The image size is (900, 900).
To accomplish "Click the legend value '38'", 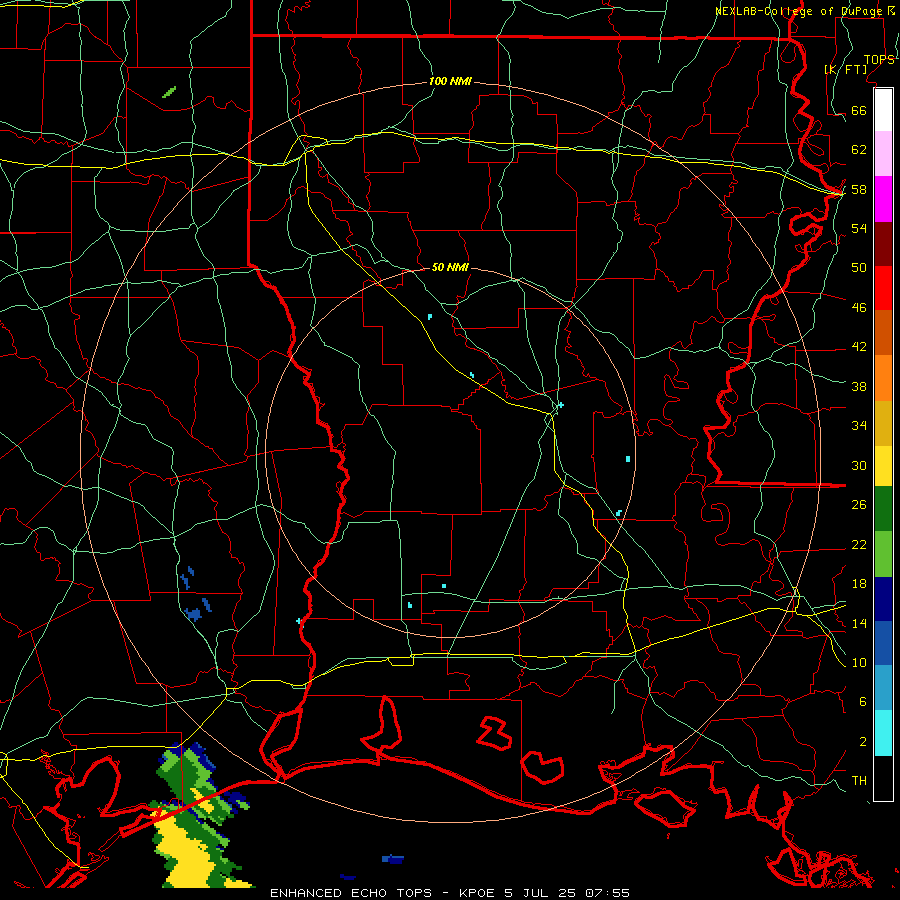I will pyautogui.click(x=859, y=387).
